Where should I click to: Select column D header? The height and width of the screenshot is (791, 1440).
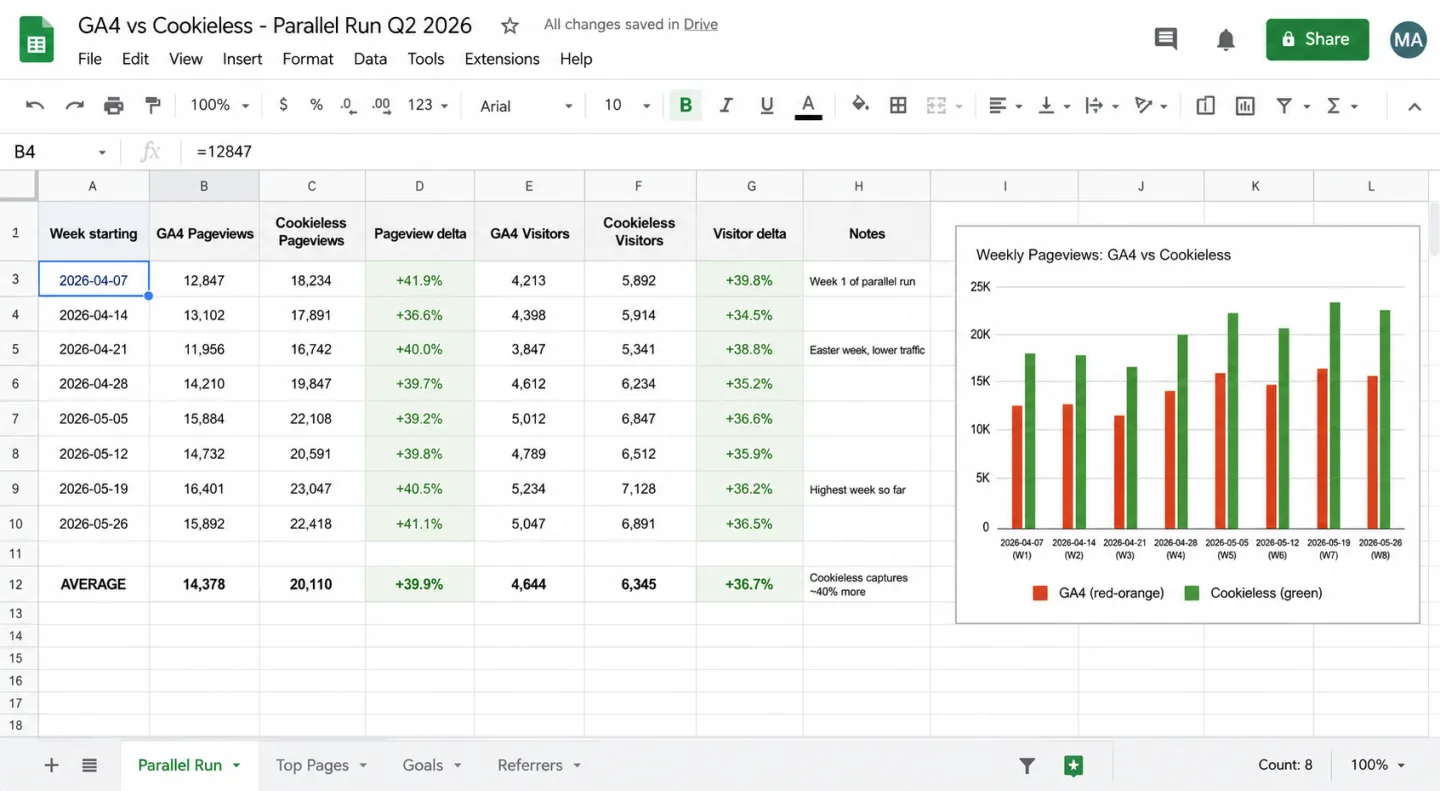[420, 186]
